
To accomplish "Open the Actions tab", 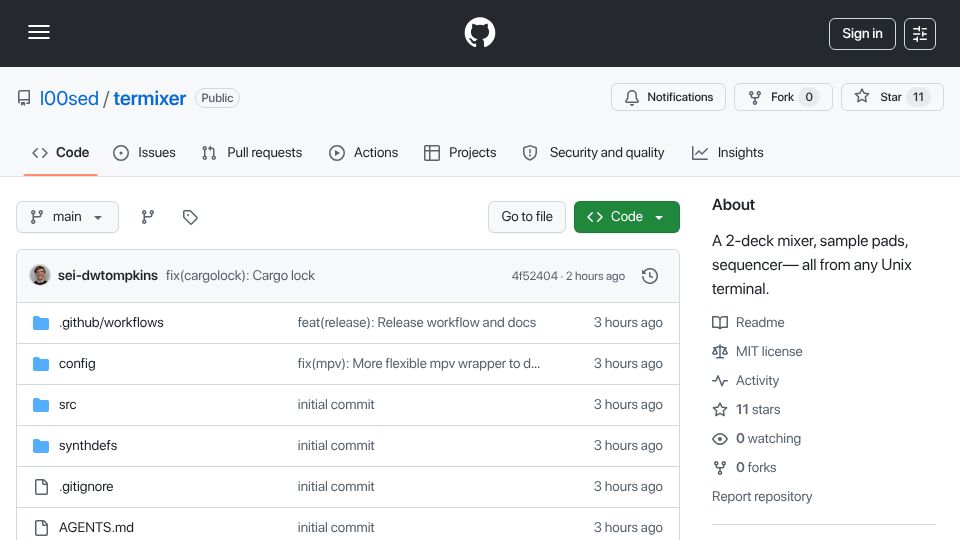I will [x=364, y=152].
